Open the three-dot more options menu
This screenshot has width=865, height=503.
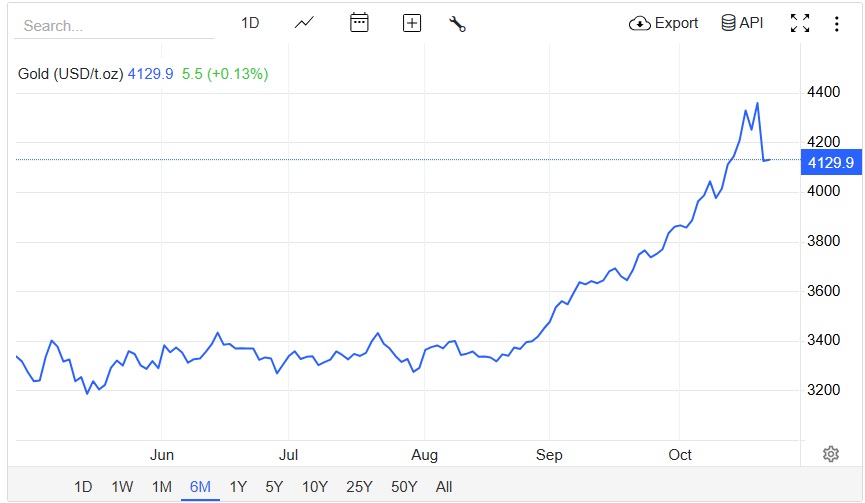837,24
